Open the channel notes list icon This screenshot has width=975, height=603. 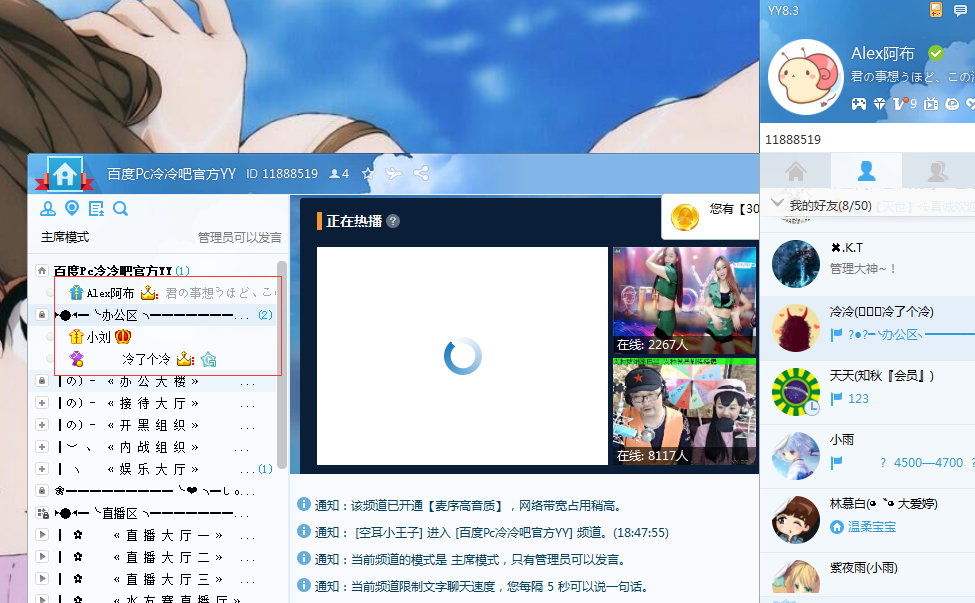click(x=96, y=209)
